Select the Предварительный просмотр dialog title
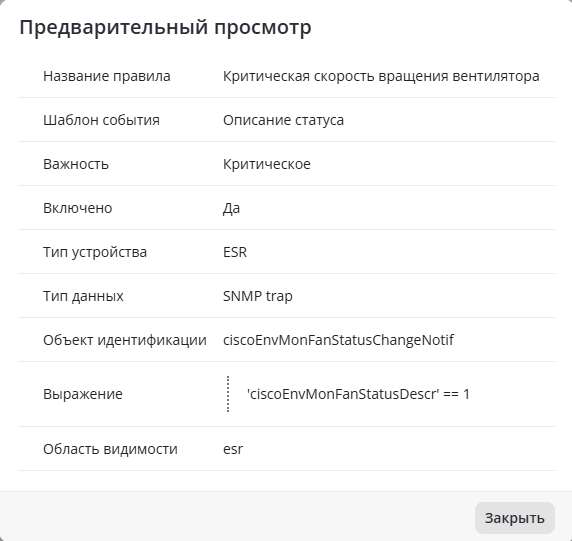This screenshot has width=572, height=541. click(165, 28)
